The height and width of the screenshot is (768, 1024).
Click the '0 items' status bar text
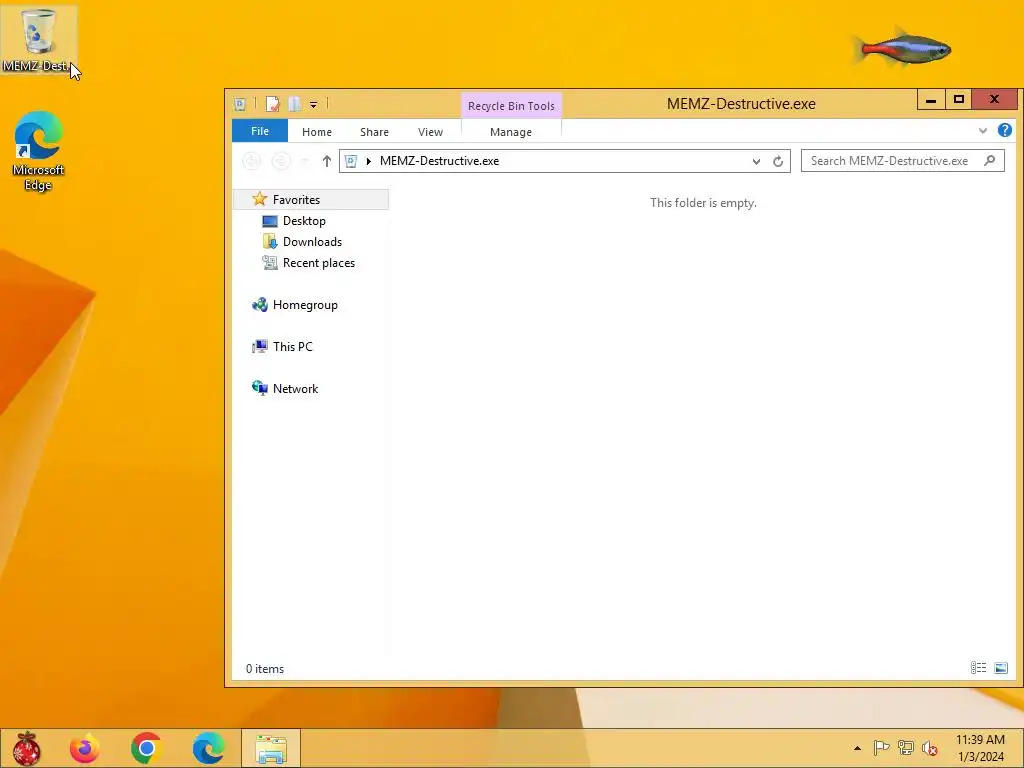[x=264, y=669]
